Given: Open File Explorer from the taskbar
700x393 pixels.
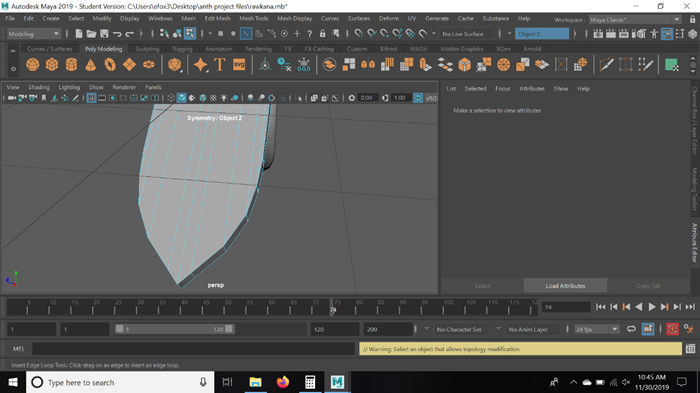Looking at the screenshot, I should click(255, 382).
